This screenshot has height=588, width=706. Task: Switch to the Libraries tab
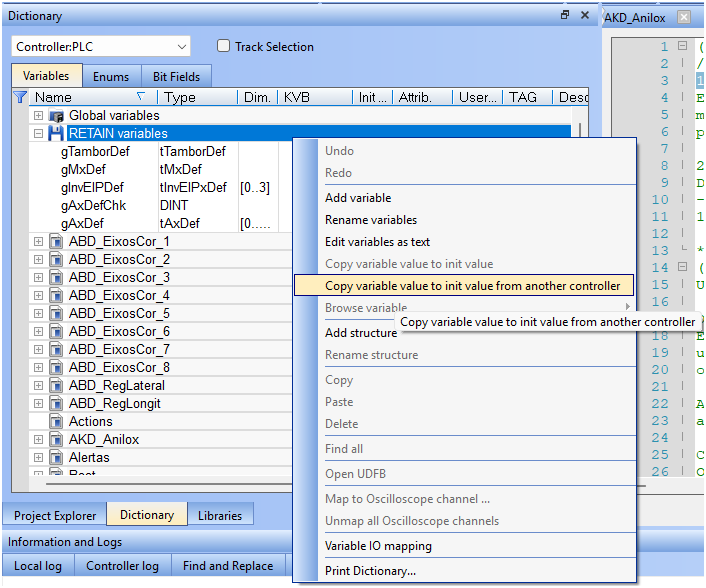(x=220, y=515)
